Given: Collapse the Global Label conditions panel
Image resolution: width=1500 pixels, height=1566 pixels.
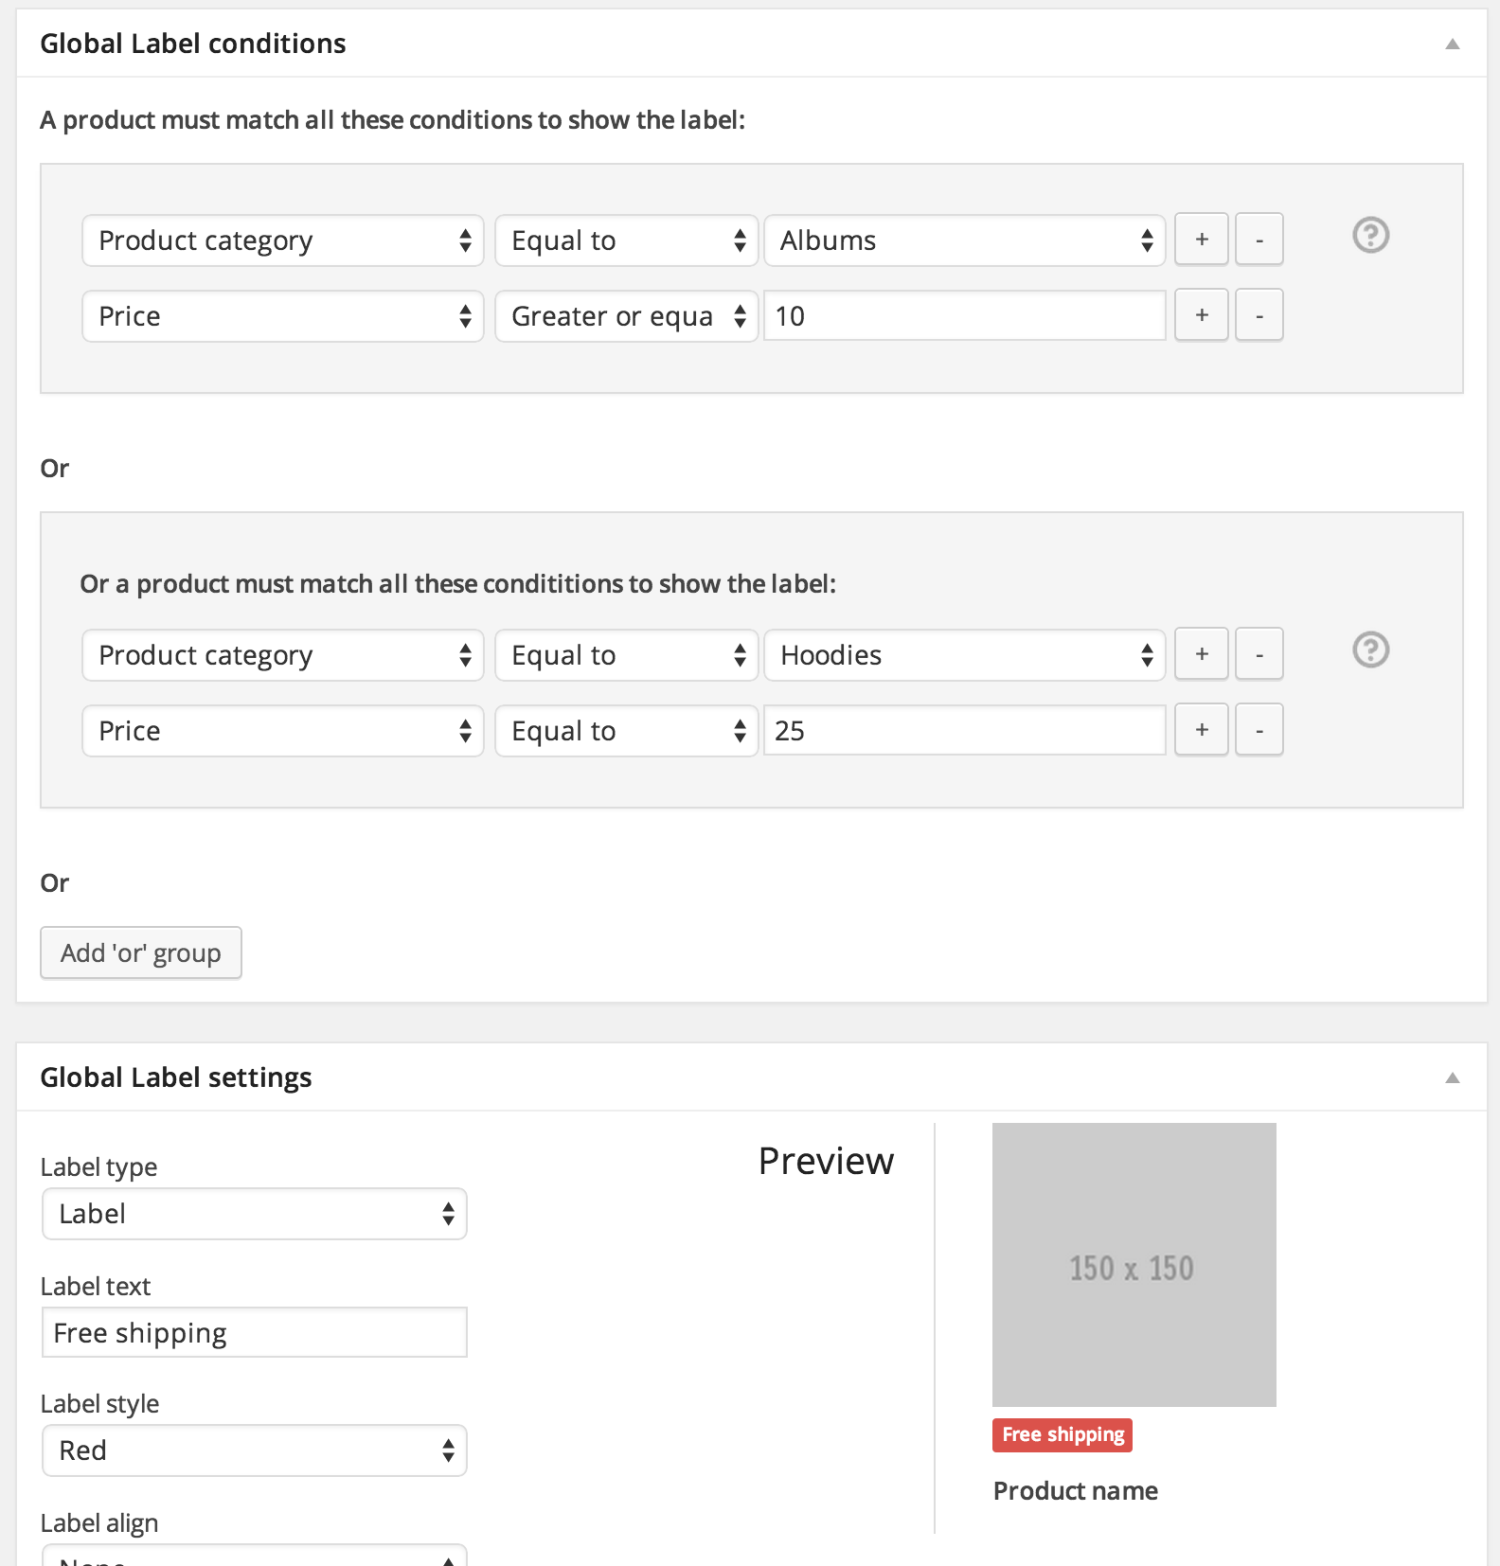Looking at the screenshot, I should click(1452, 45).
